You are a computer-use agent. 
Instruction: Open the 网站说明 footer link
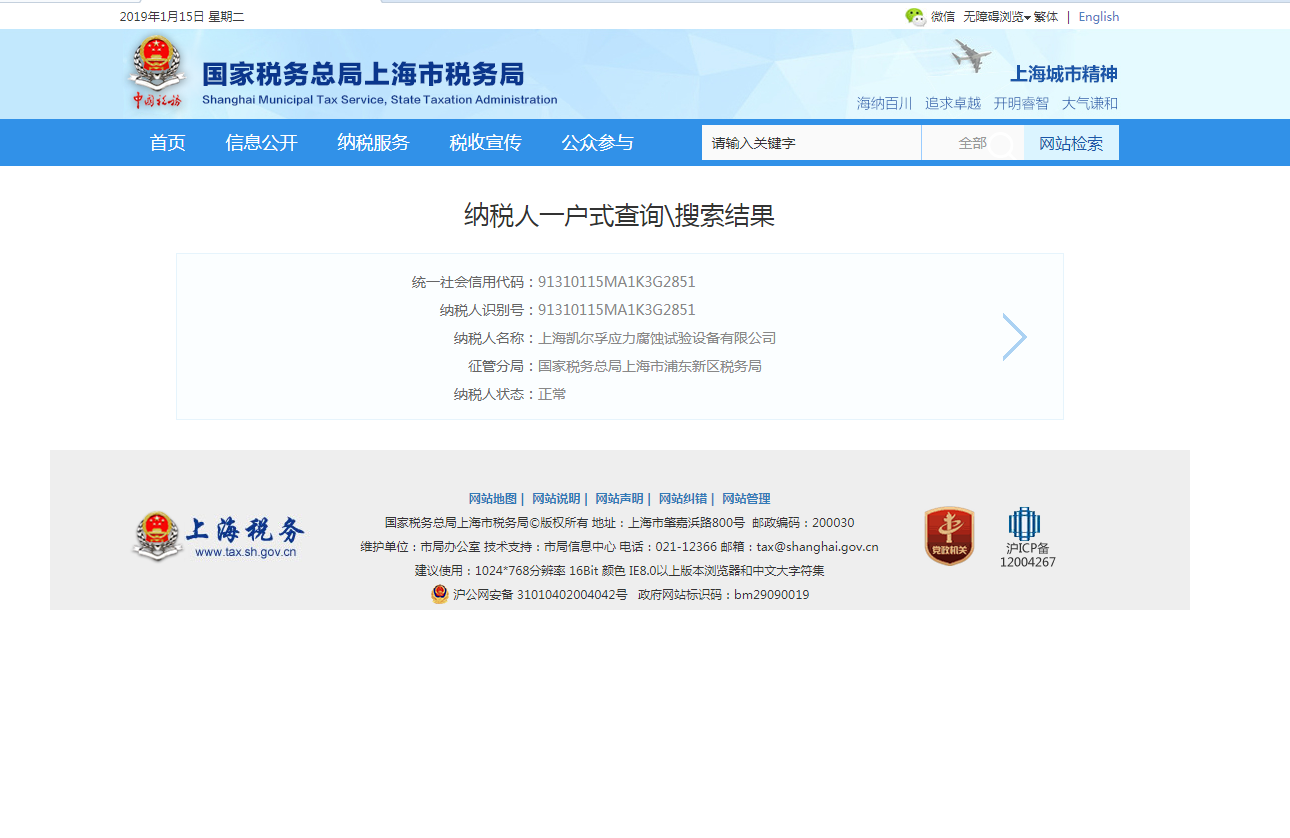(556, 499)
